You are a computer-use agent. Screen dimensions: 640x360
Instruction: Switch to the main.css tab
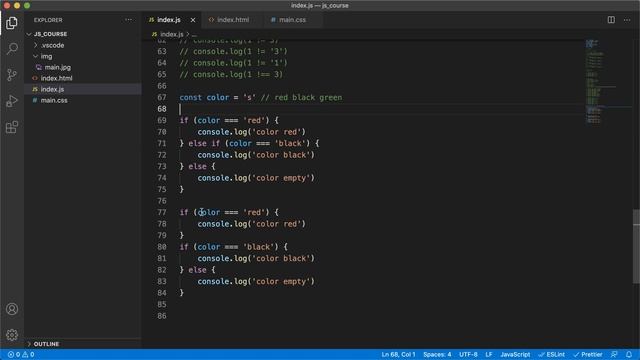pyautogui.click(x=292, y=20)
